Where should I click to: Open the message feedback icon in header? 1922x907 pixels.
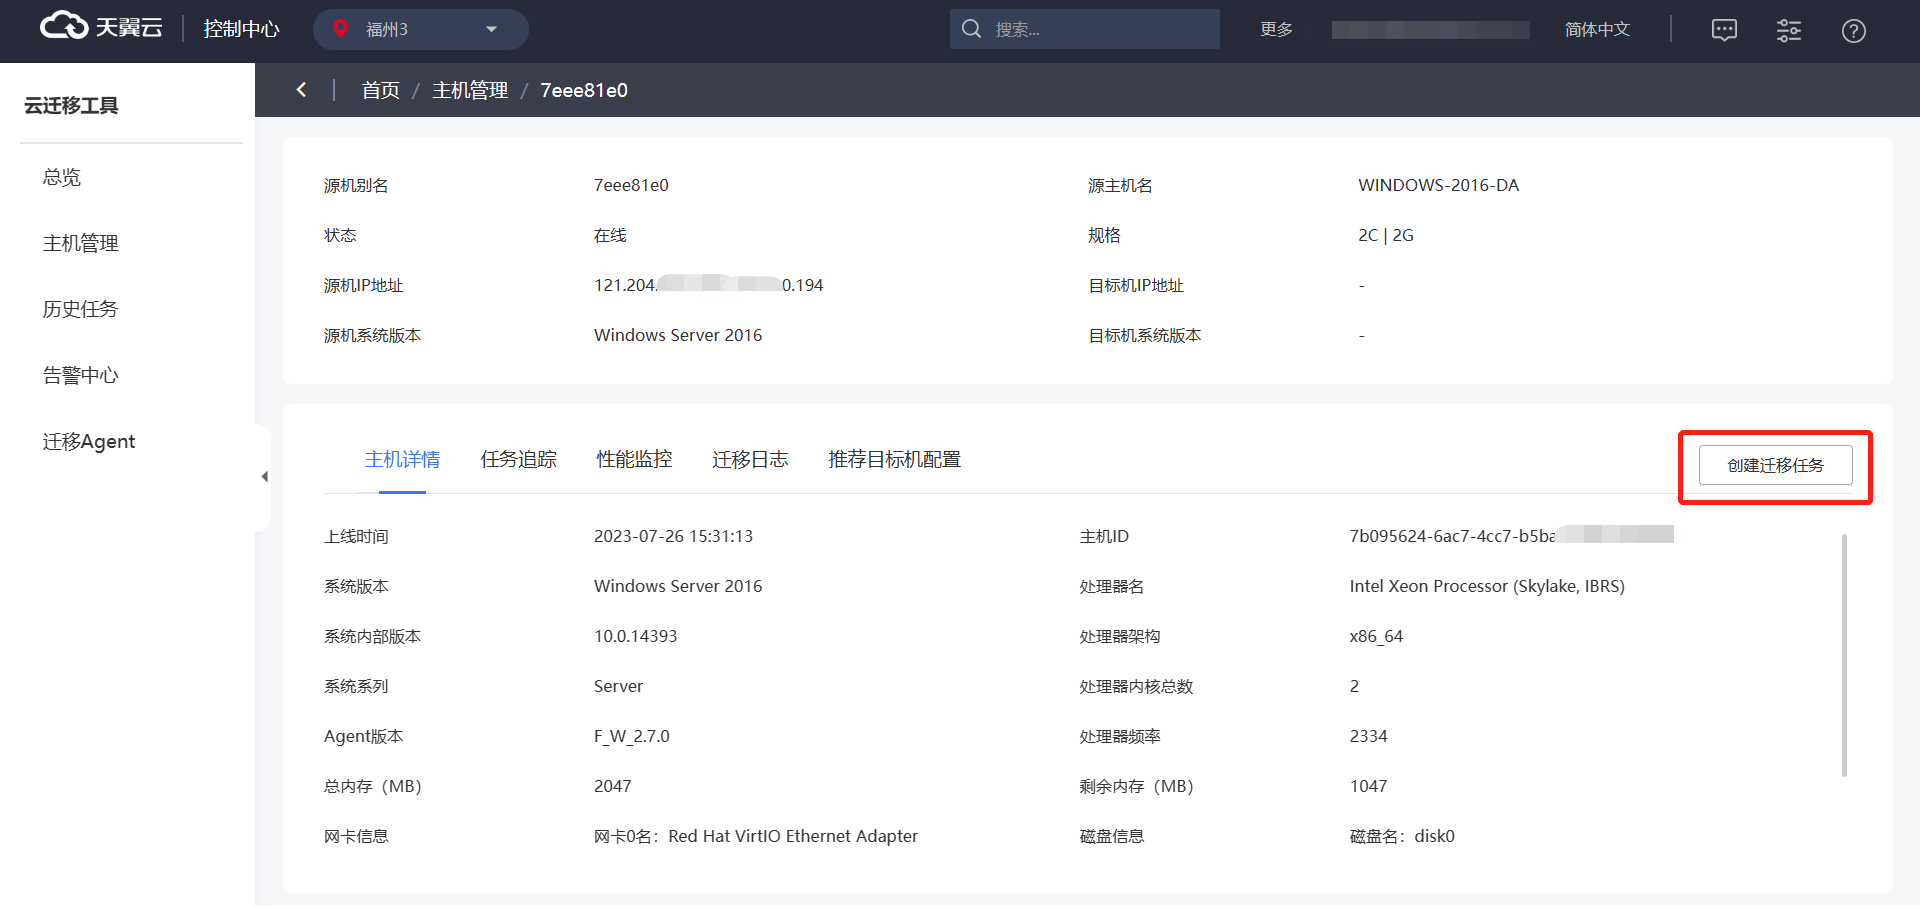pos(1724,30)
